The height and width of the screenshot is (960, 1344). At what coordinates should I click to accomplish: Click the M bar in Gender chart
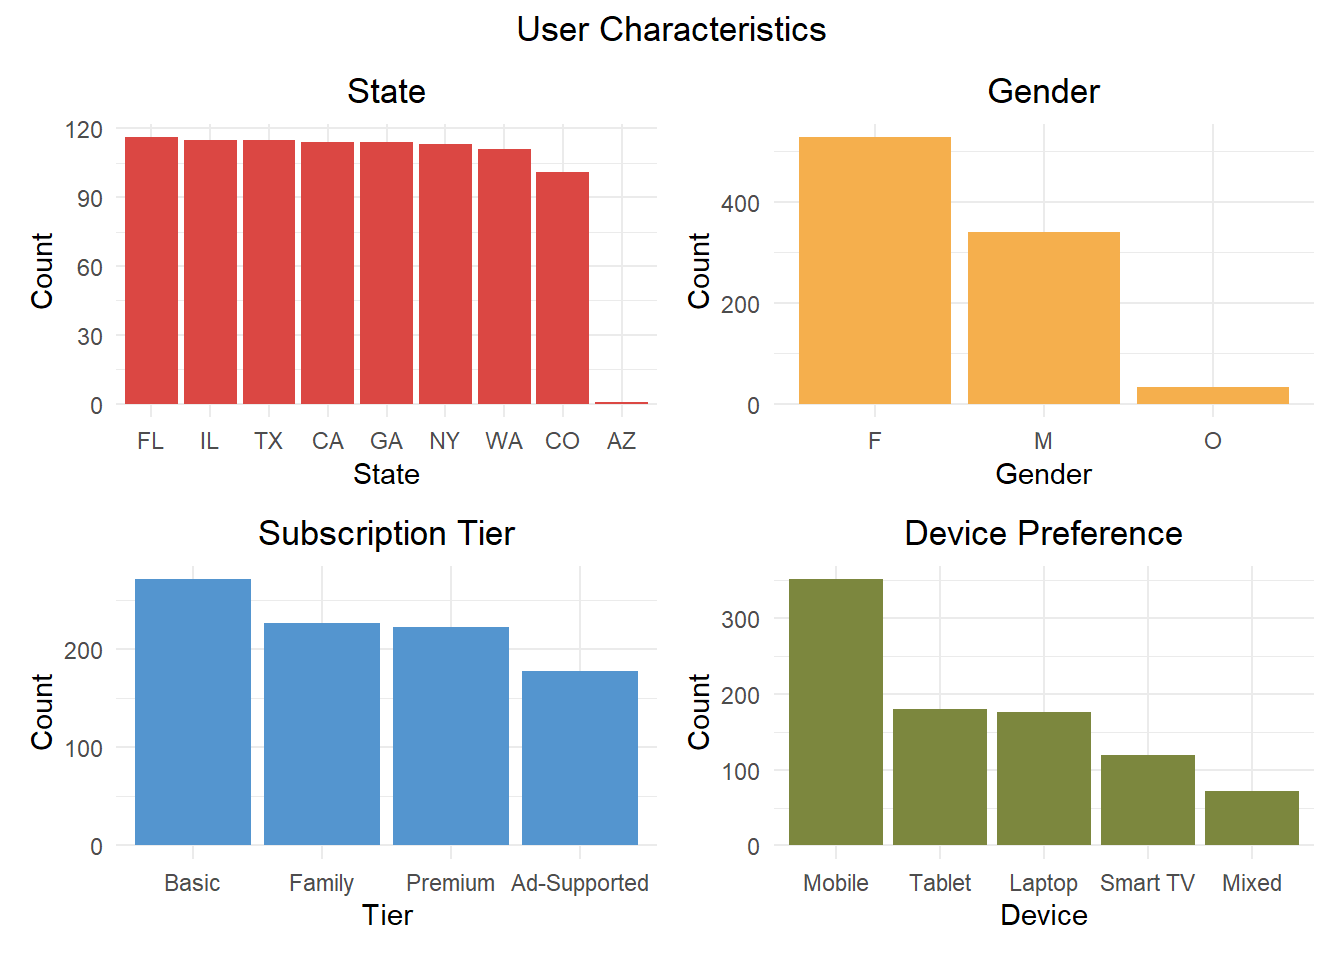pos(1043,318)
